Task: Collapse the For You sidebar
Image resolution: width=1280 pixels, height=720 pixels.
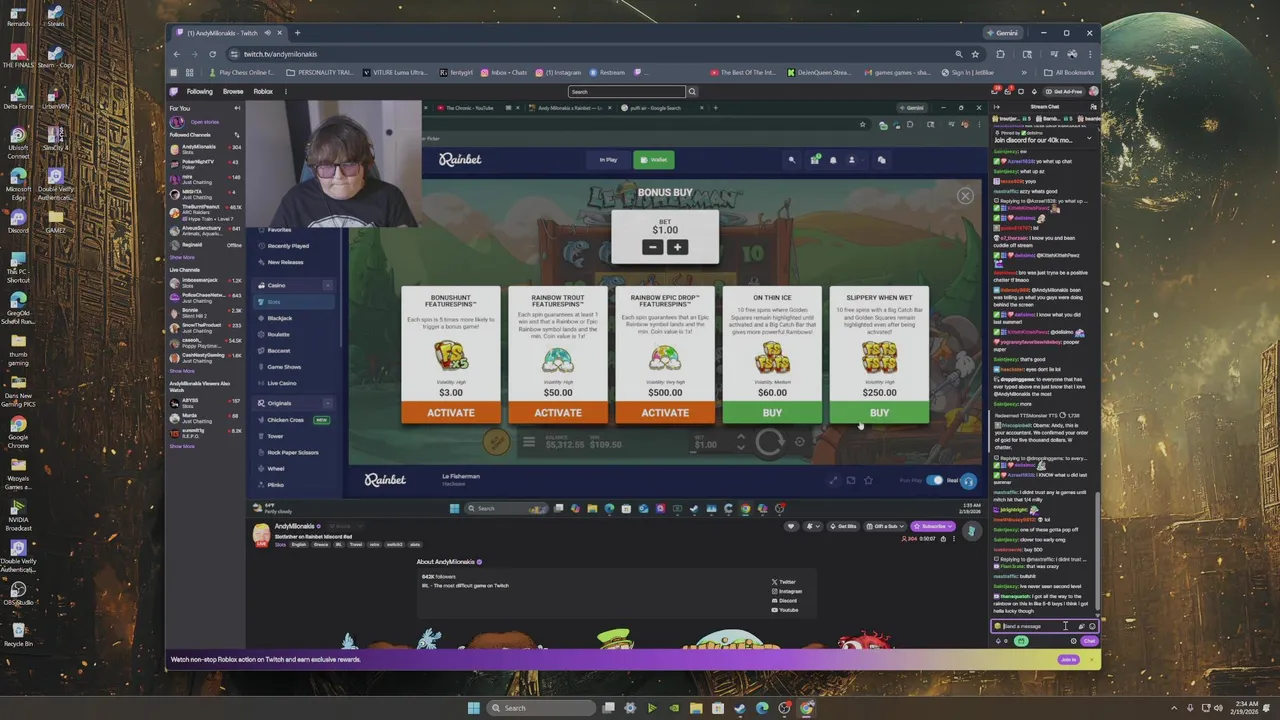Action: click(x=238, y=108)
